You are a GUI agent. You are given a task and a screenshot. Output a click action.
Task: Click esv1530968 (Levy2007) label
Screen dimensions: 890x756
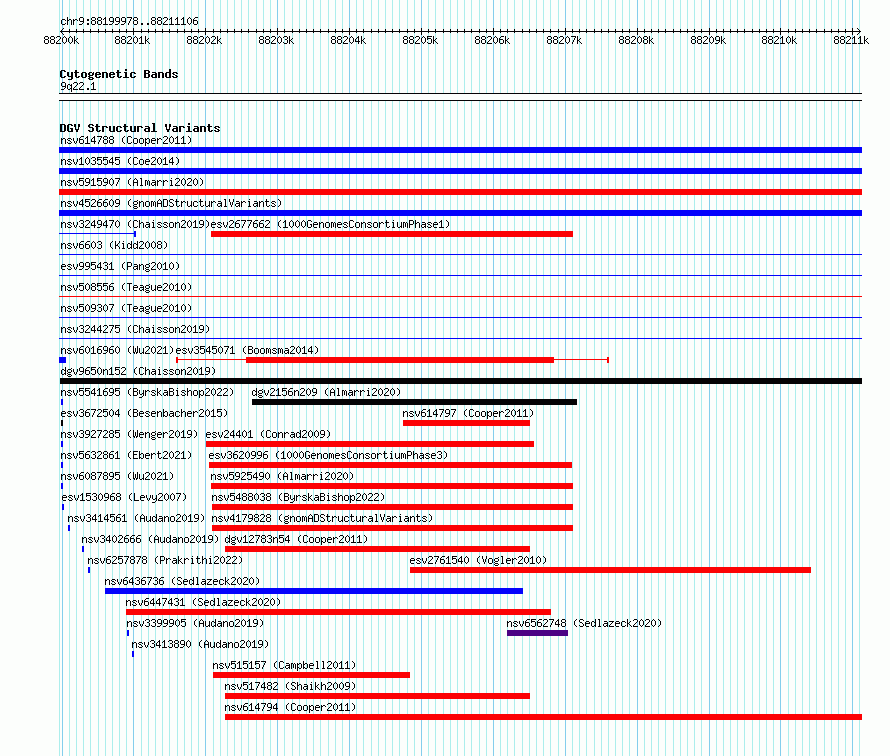click(124, 497)
